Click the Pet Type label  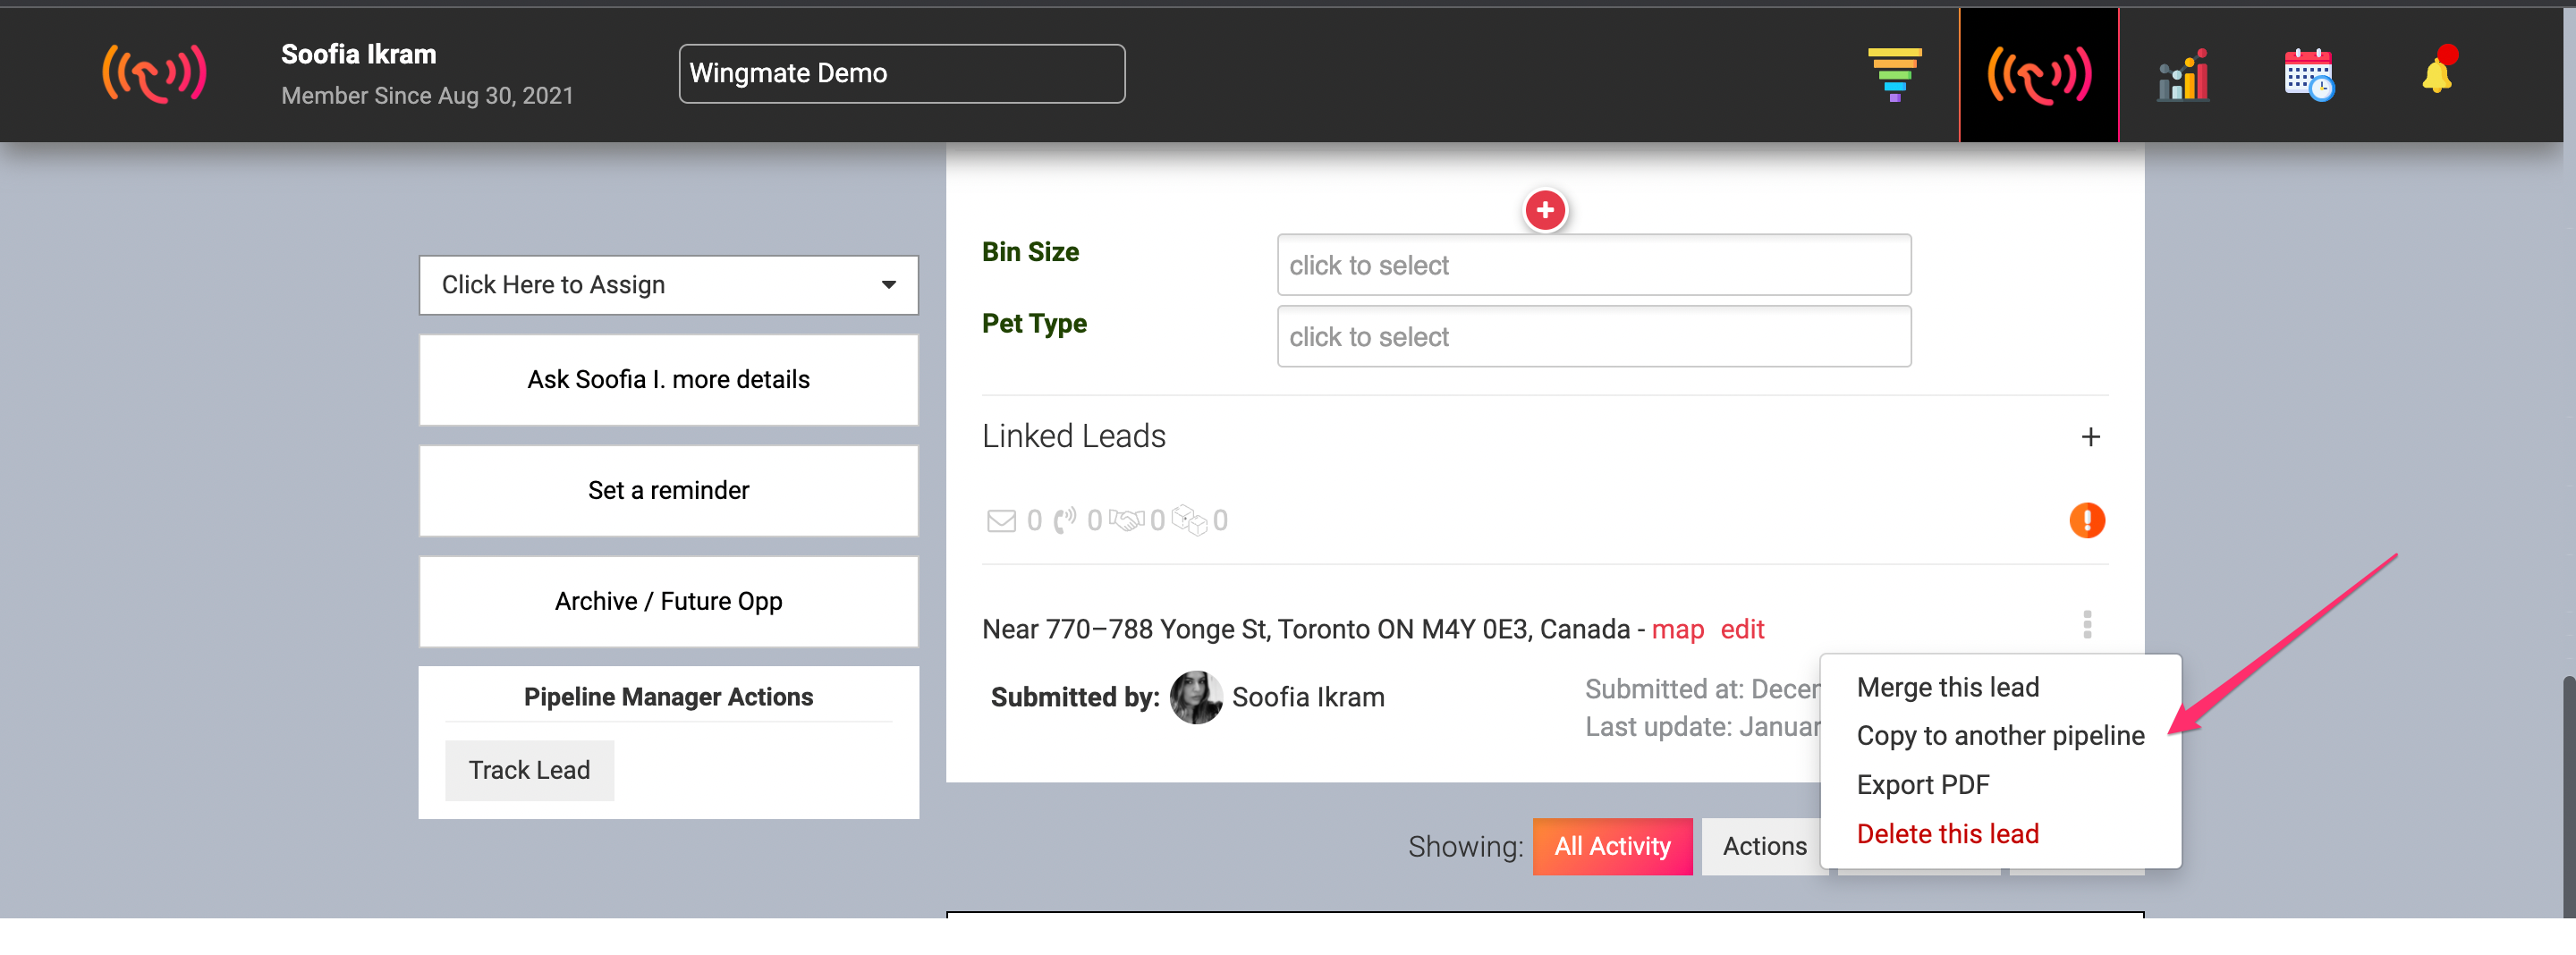(x=1034, y=324)
